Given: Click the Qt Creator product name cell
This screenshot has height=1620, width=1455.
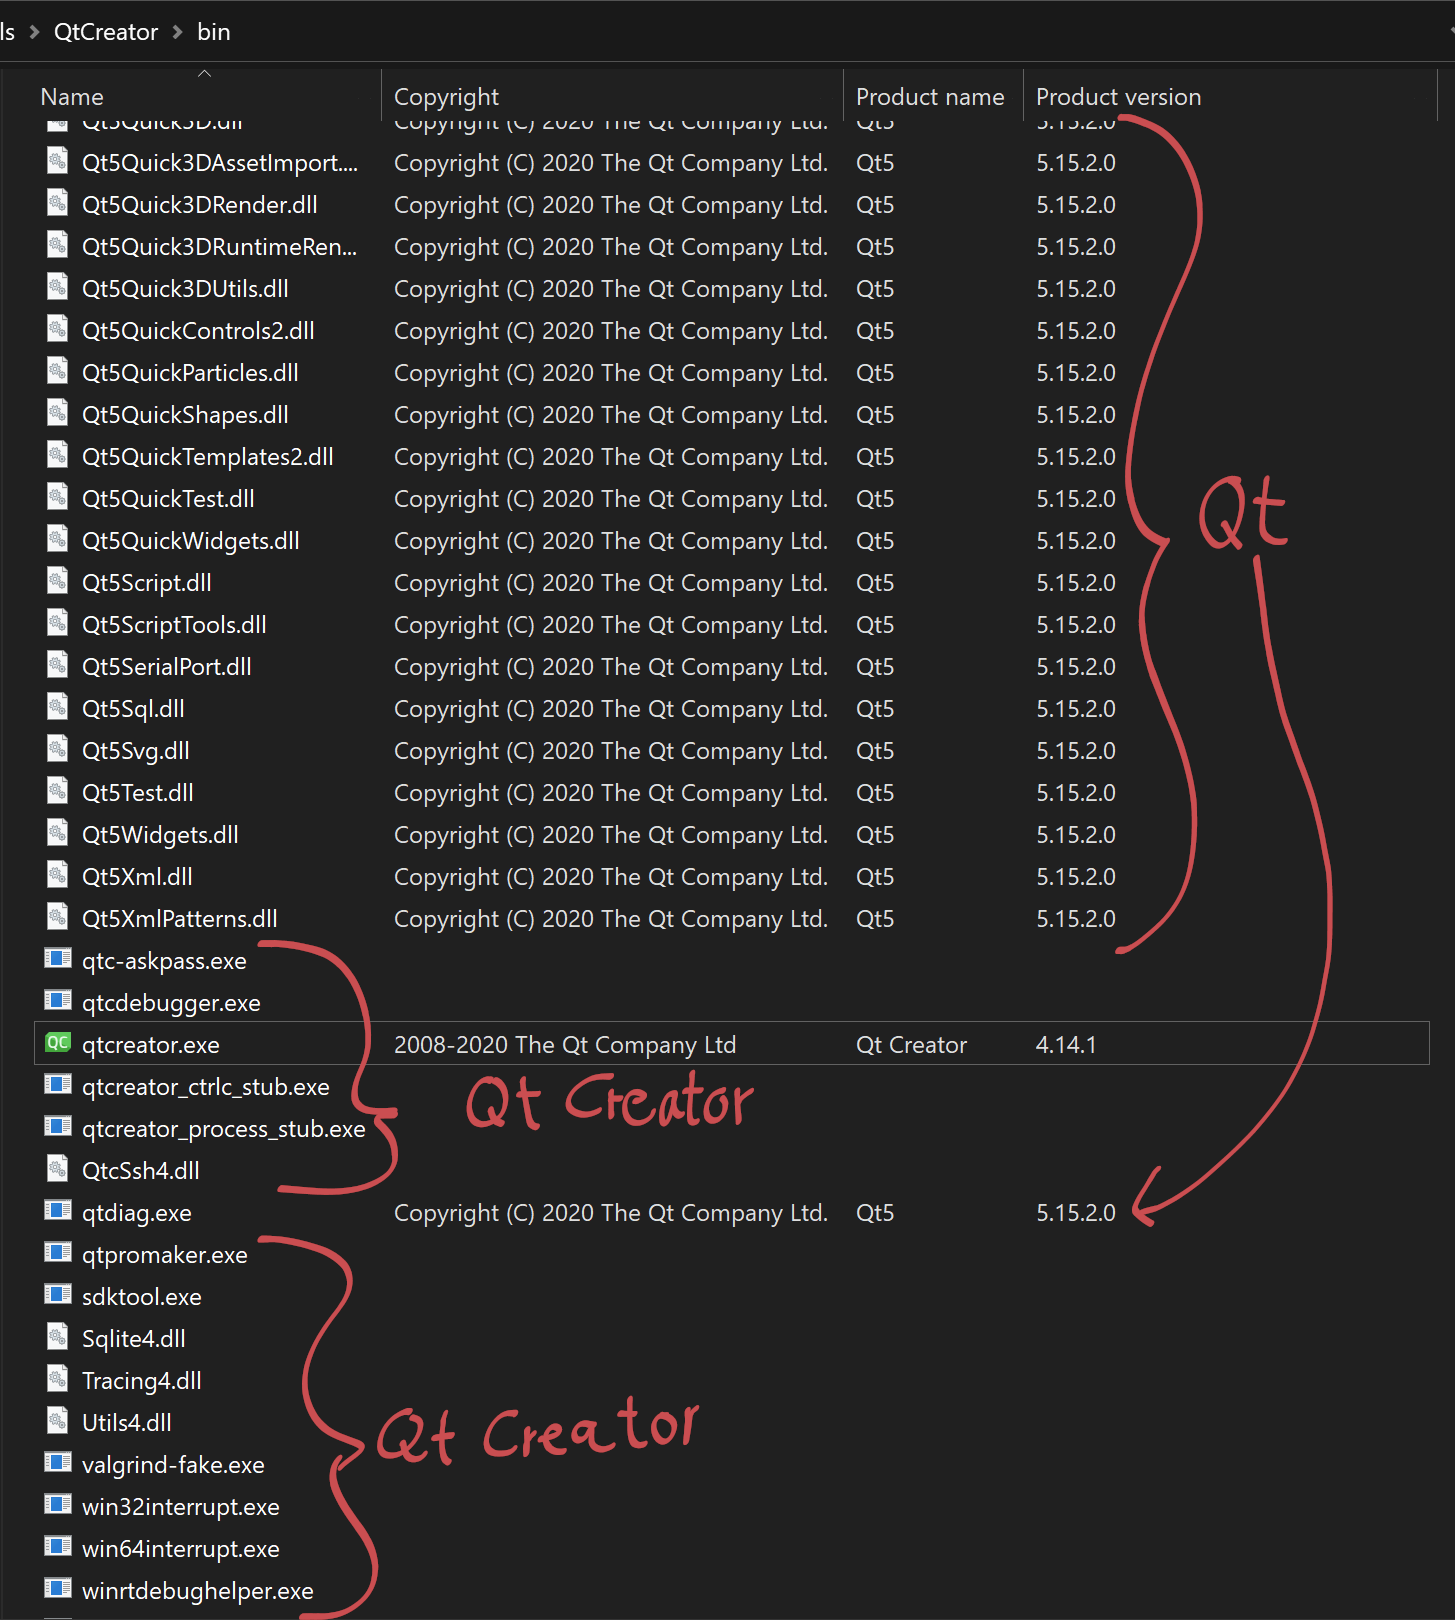Looking at the screenshot, I should (x=912, y=1044).
